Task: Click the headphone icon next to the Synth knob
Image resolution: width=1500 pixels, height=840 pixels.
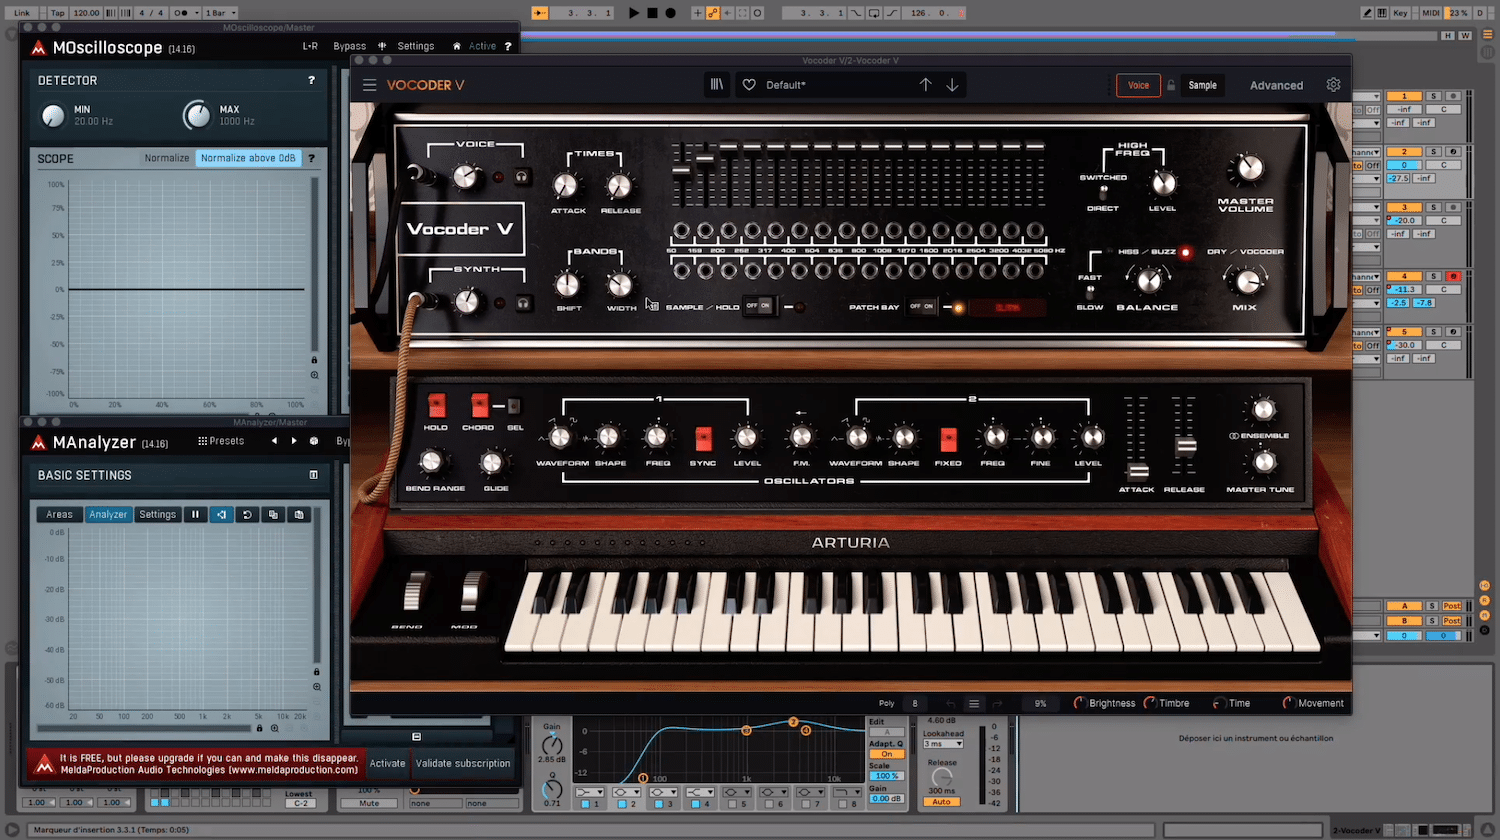Action: [521, 302]
